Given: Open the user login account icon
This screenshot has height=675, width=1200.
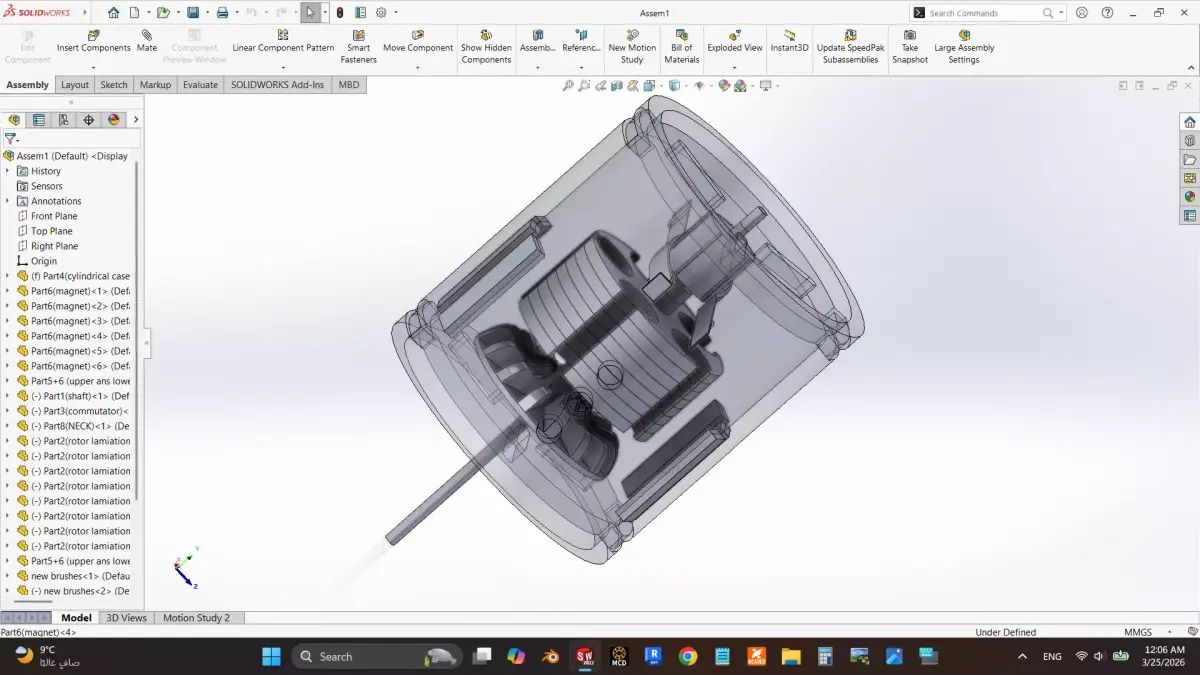Looking at the screenshot, I should click(1082, 13).
